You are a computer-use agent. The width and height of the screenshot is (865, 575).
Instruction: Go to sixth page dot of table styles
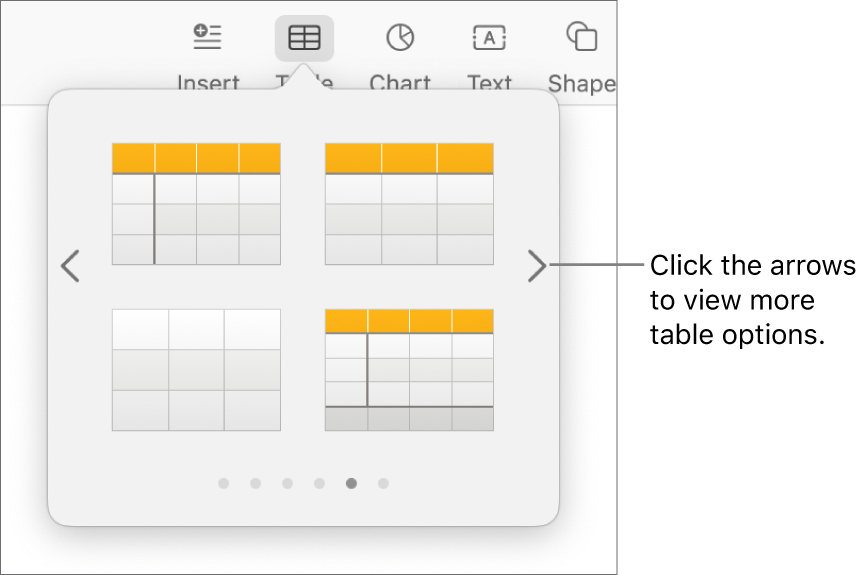(383, 484)
